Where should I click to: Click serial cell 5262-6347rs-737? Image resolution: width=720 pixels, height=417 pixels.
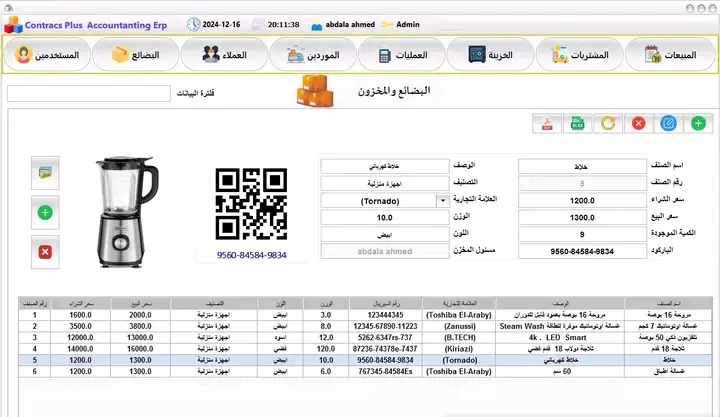click(x=386, y=338)
